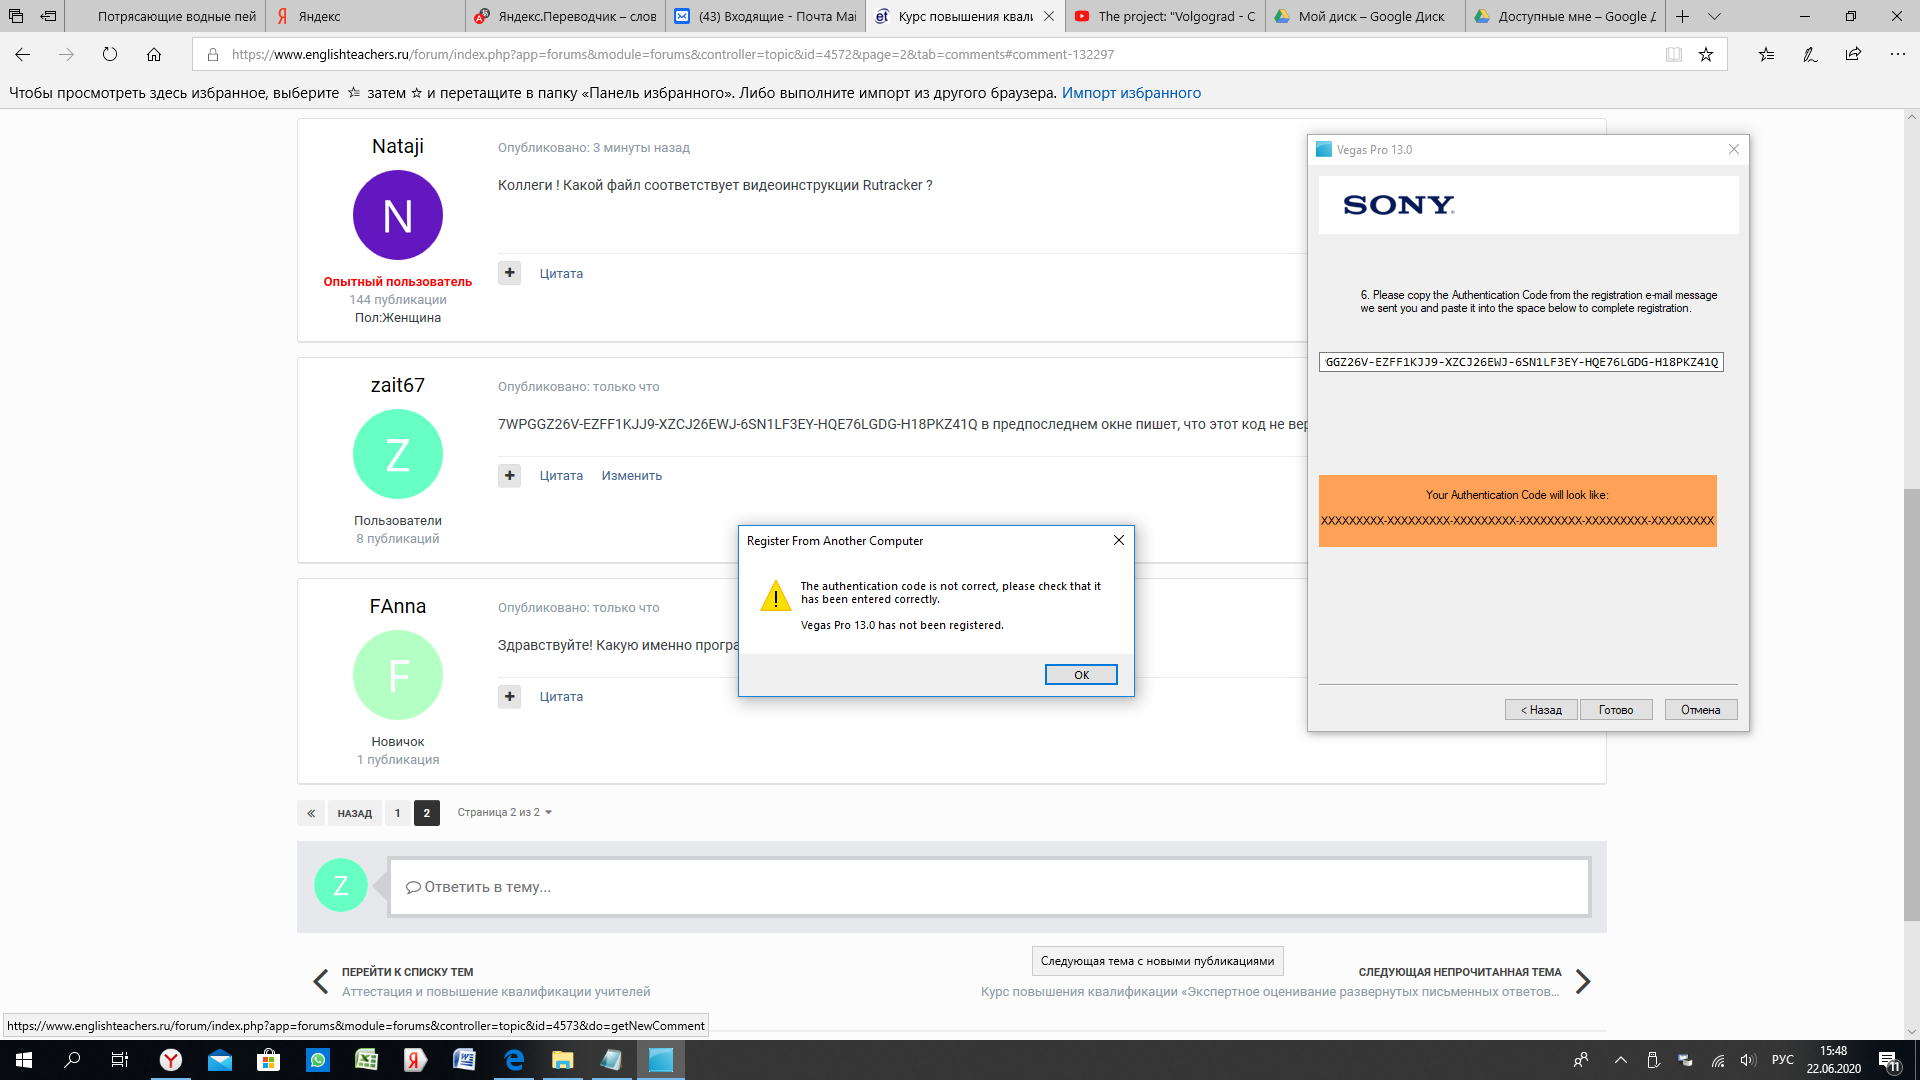Open File Explorer from taskbar
This screenshot has height=1080, width=1920.
(x=562, y=1060)
